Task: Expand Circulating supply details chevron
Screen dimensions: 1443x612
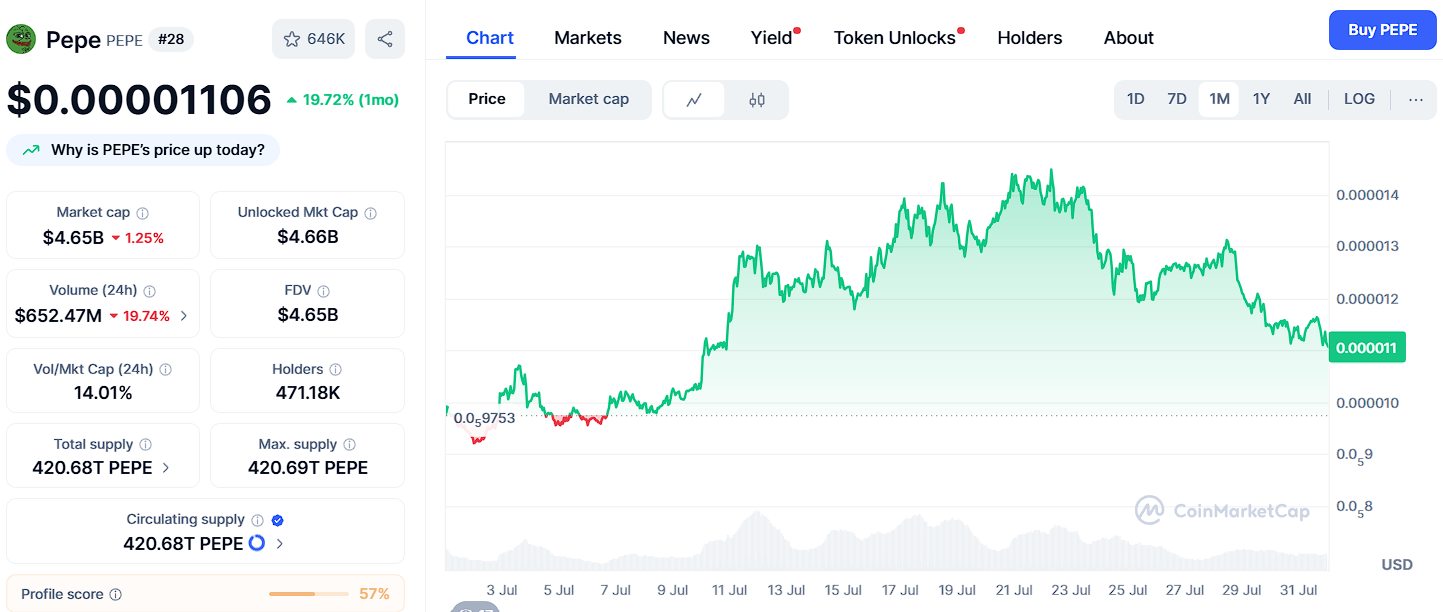Action: click(x=280, y=544)
